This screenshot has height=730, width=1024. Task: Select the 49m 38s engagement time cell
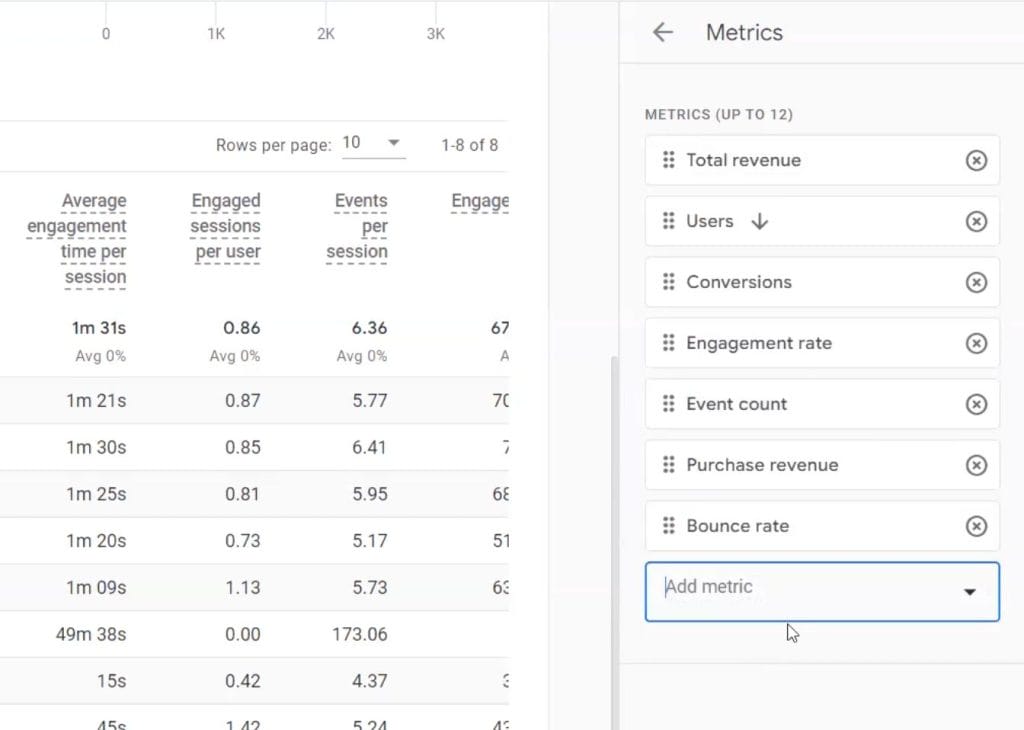pos(91,634)
